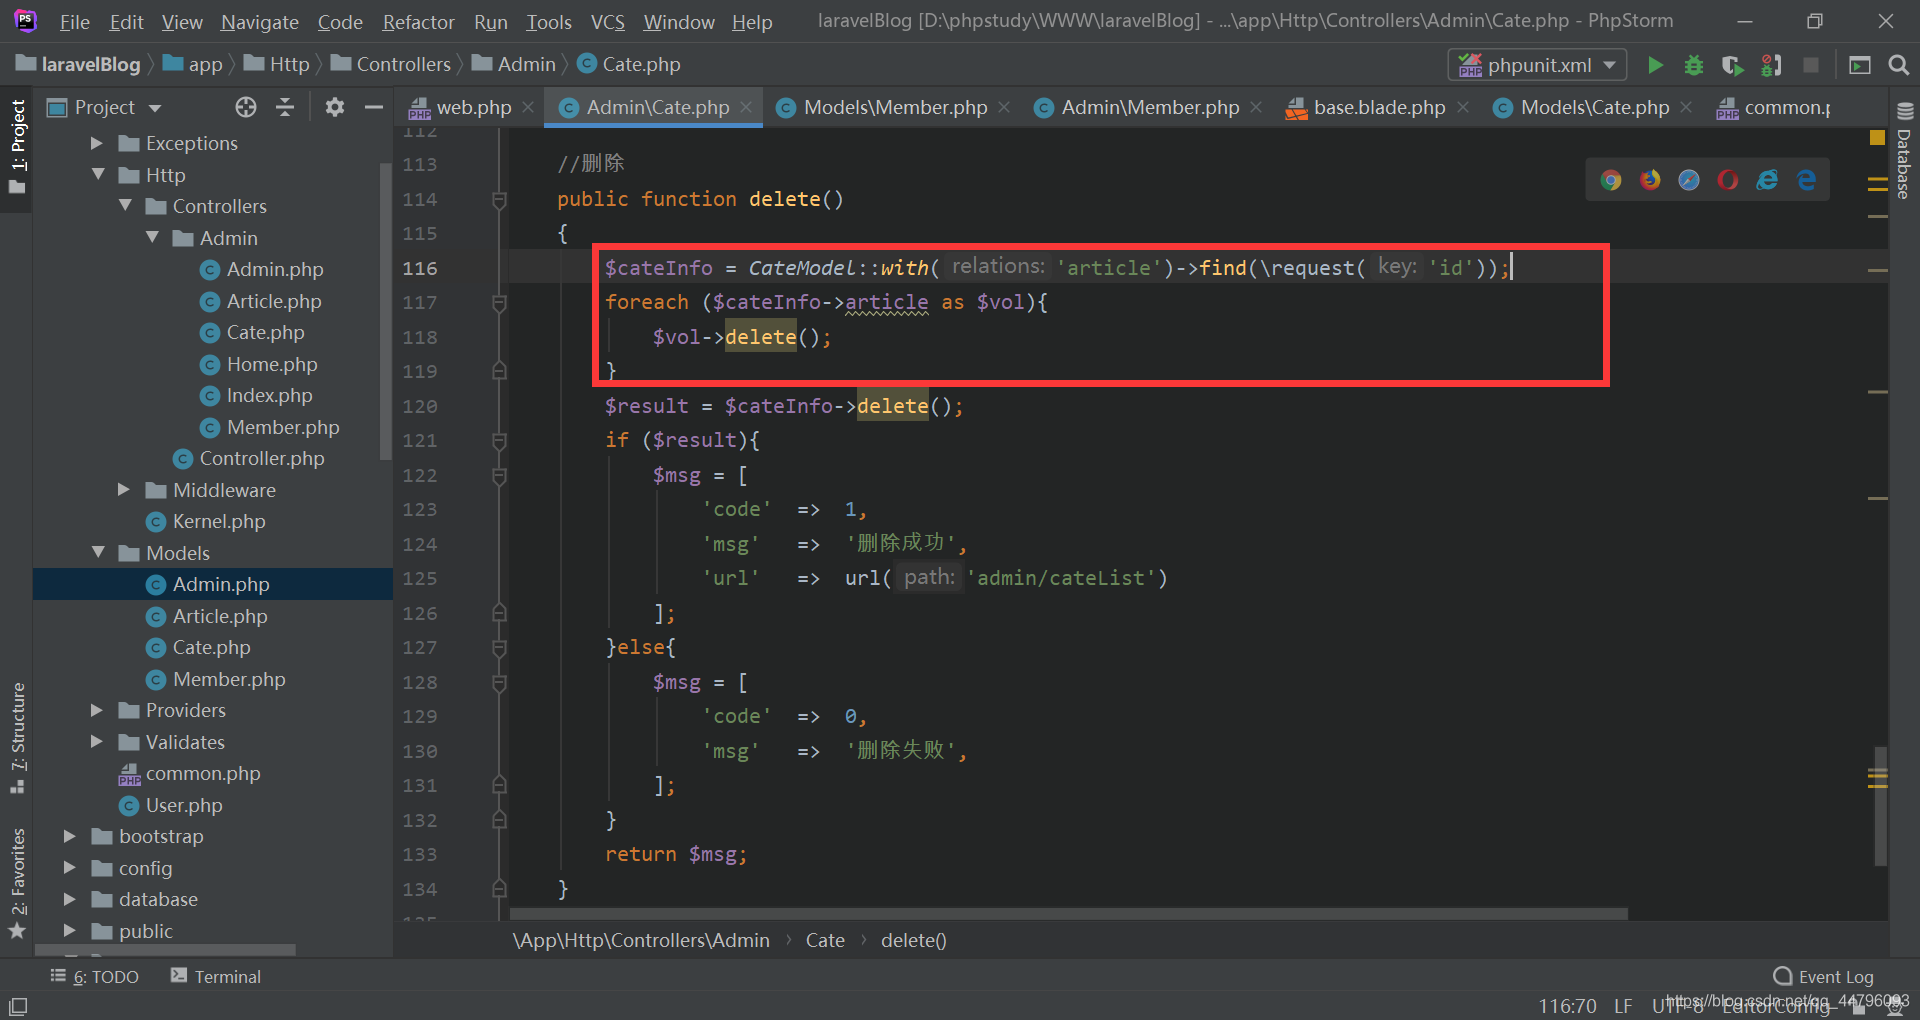
Task: Open preview in Safari browser
Action: click(x=1689, y=180)
